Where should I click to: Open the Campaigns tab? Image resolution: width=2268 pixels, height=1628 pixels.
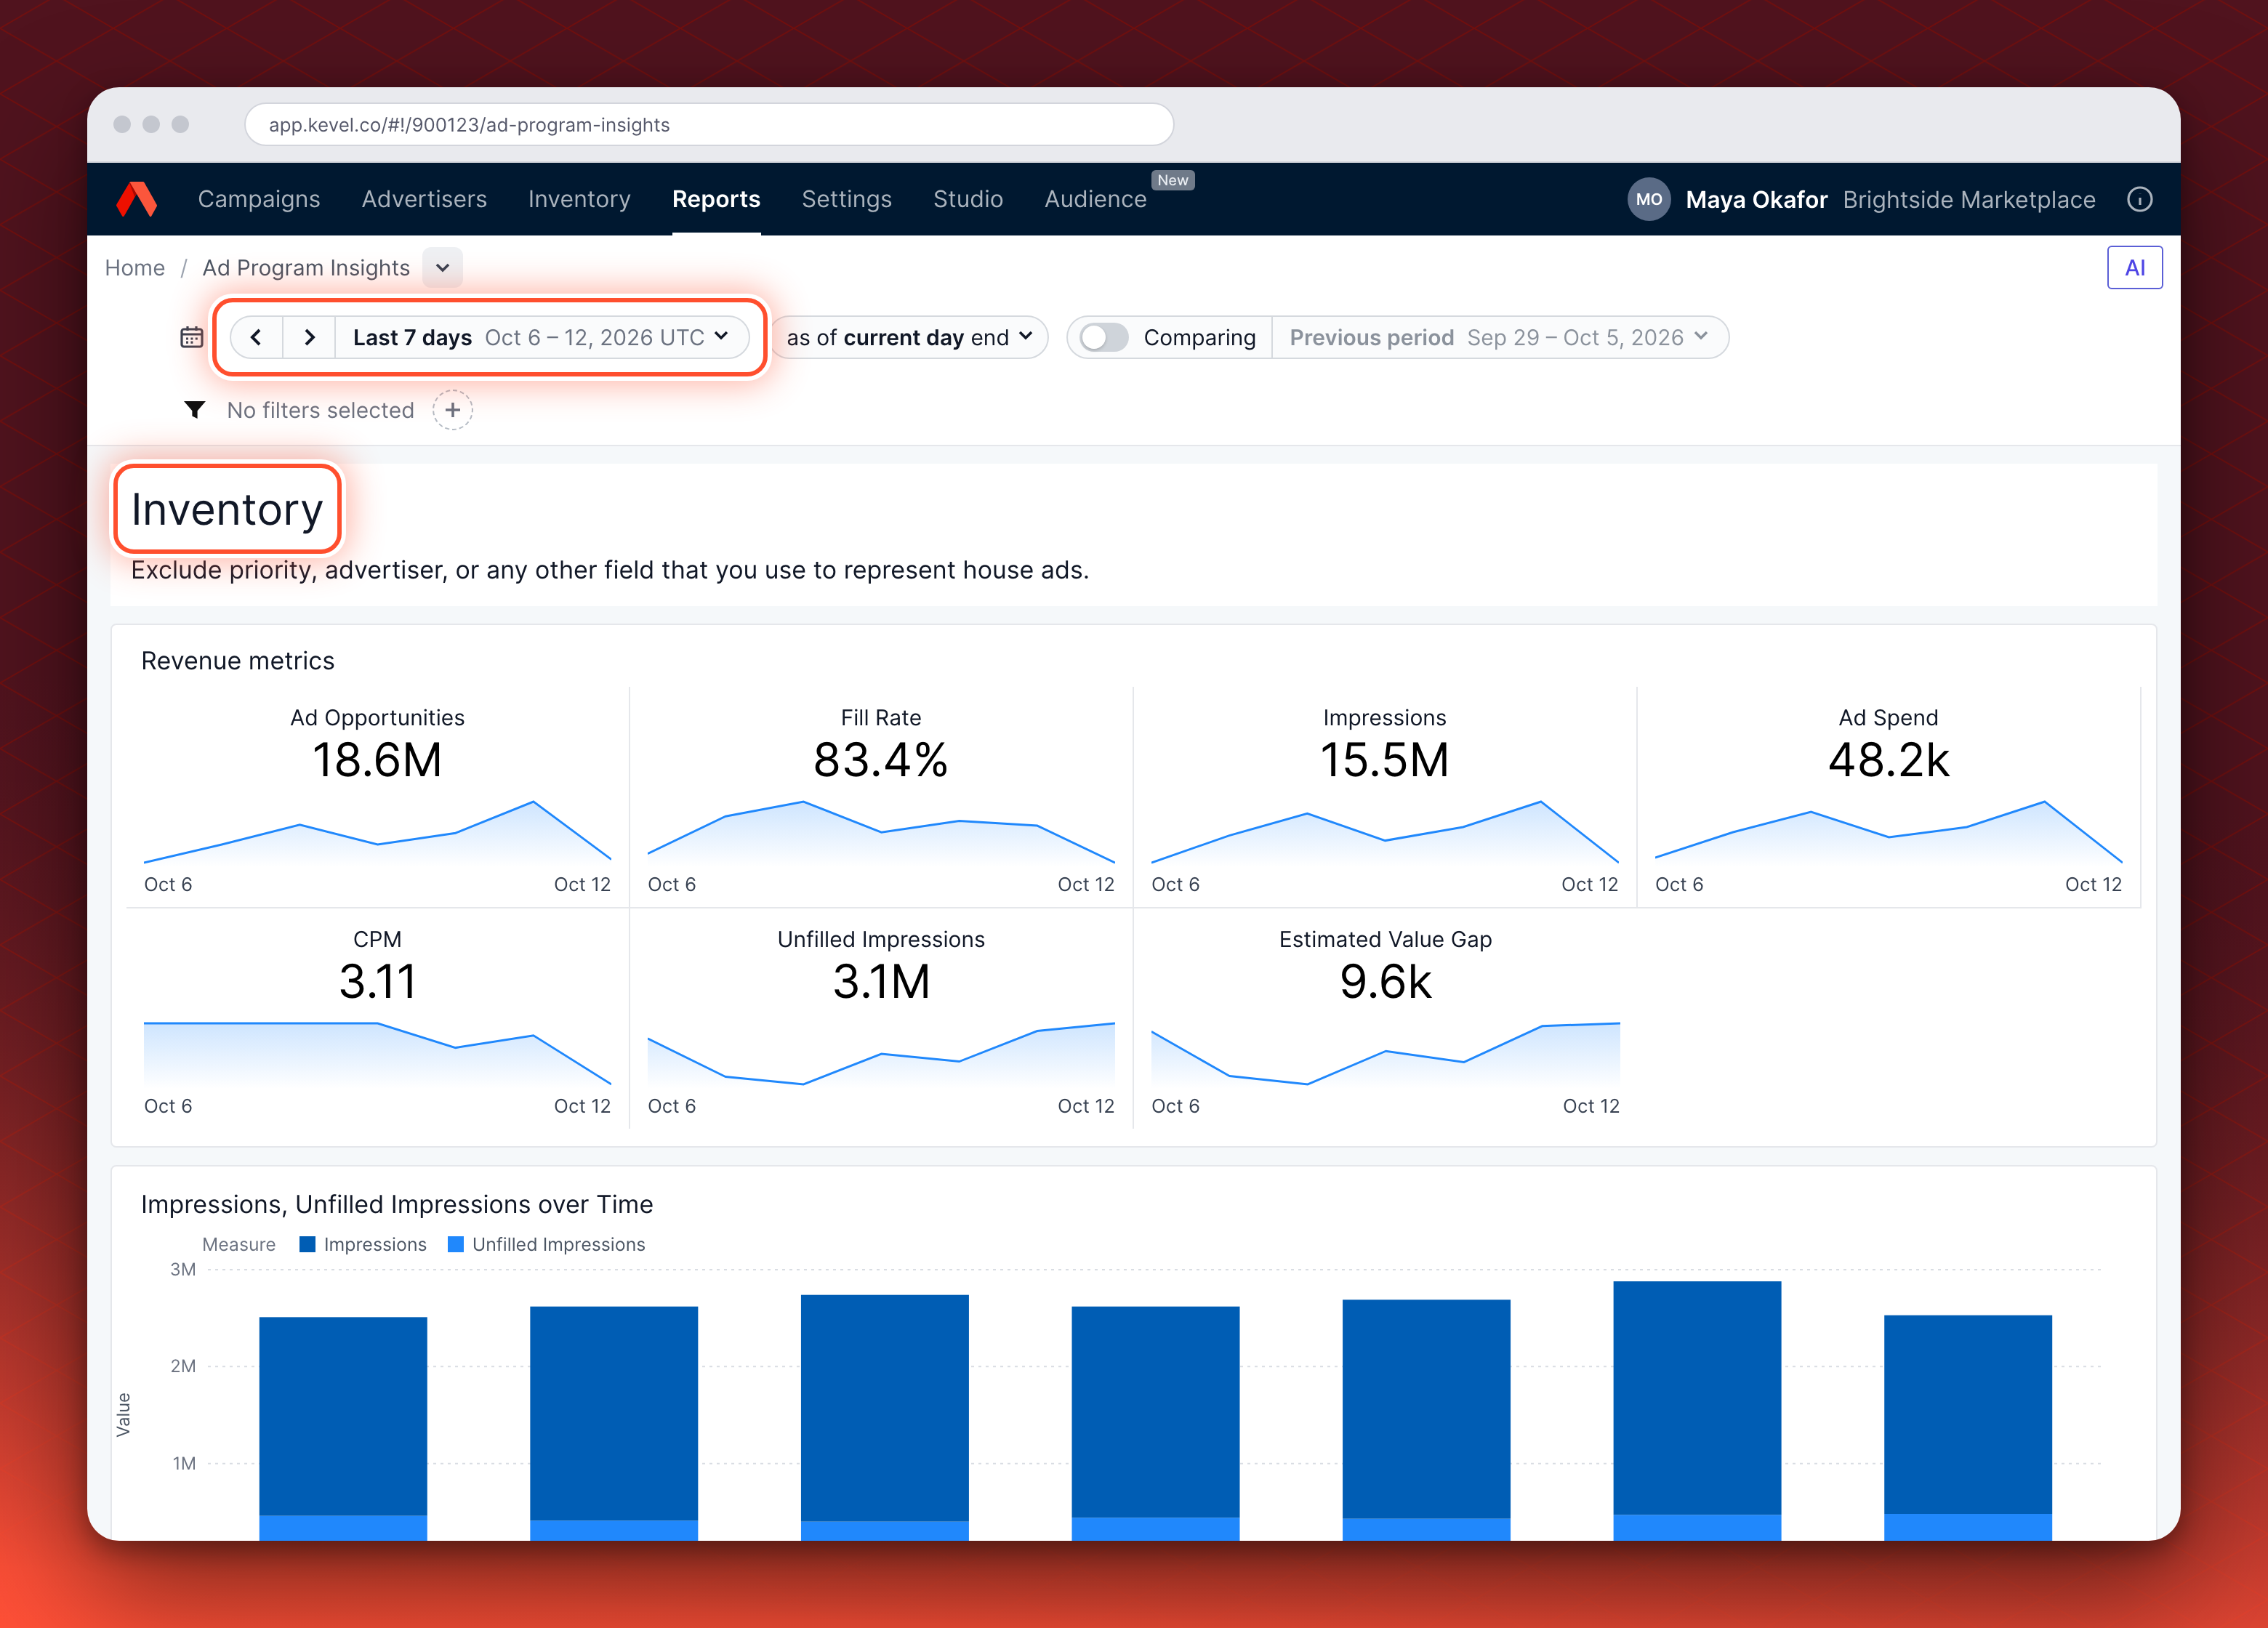pyautogui.click(x=259, y=199)
